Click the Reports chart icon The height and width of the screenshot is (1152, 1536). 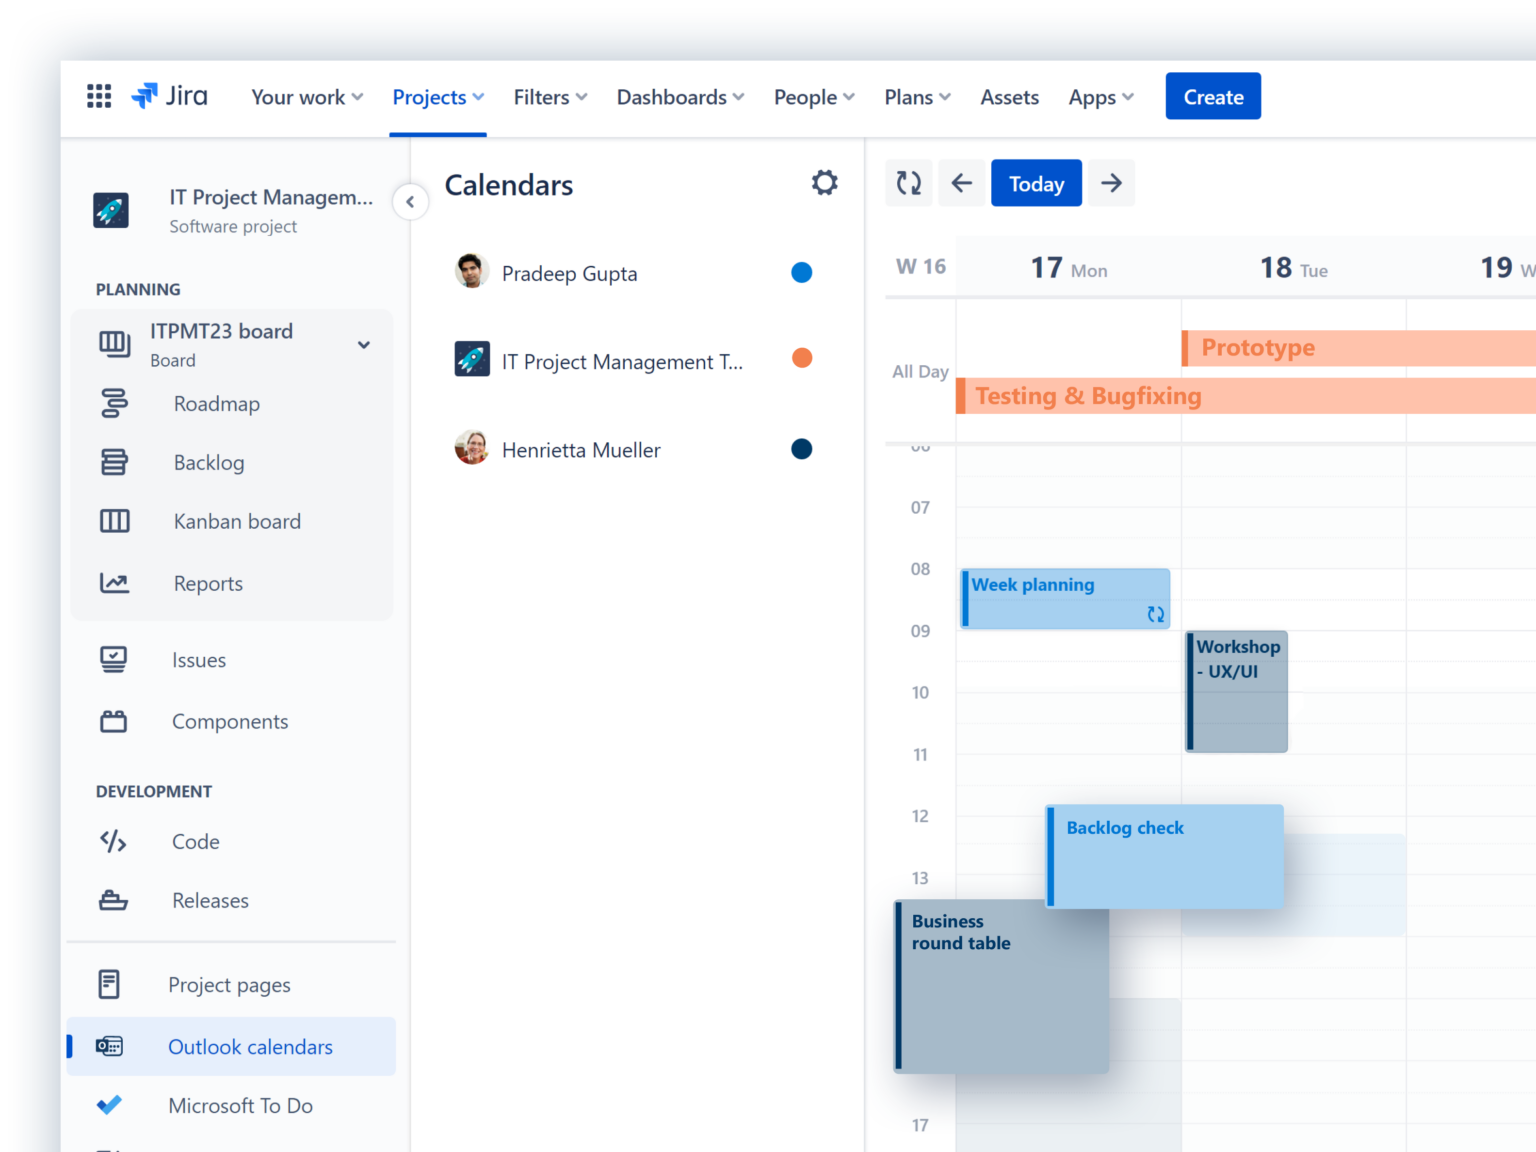pyautogui.click(x=115, y=583)
